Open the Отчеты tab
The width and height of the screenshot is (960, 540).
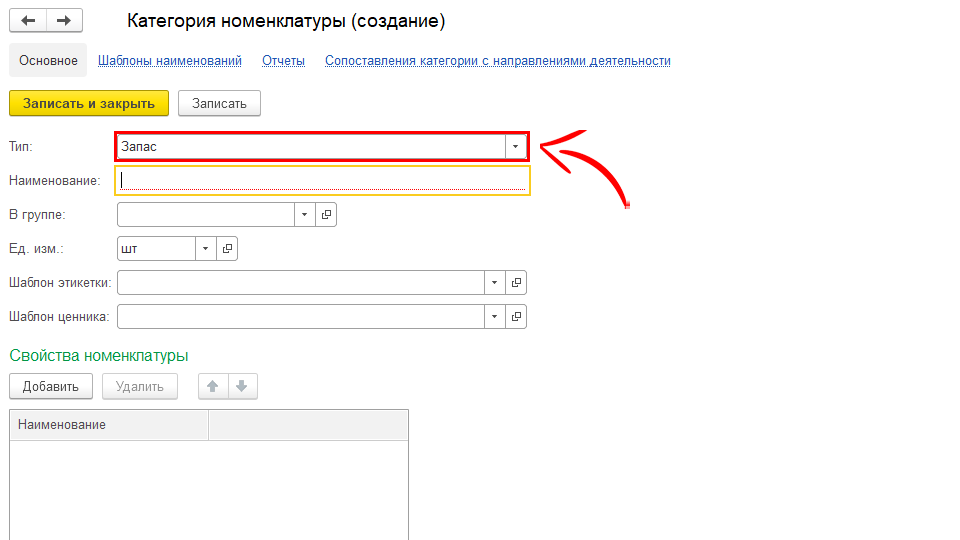coord(283,61)
